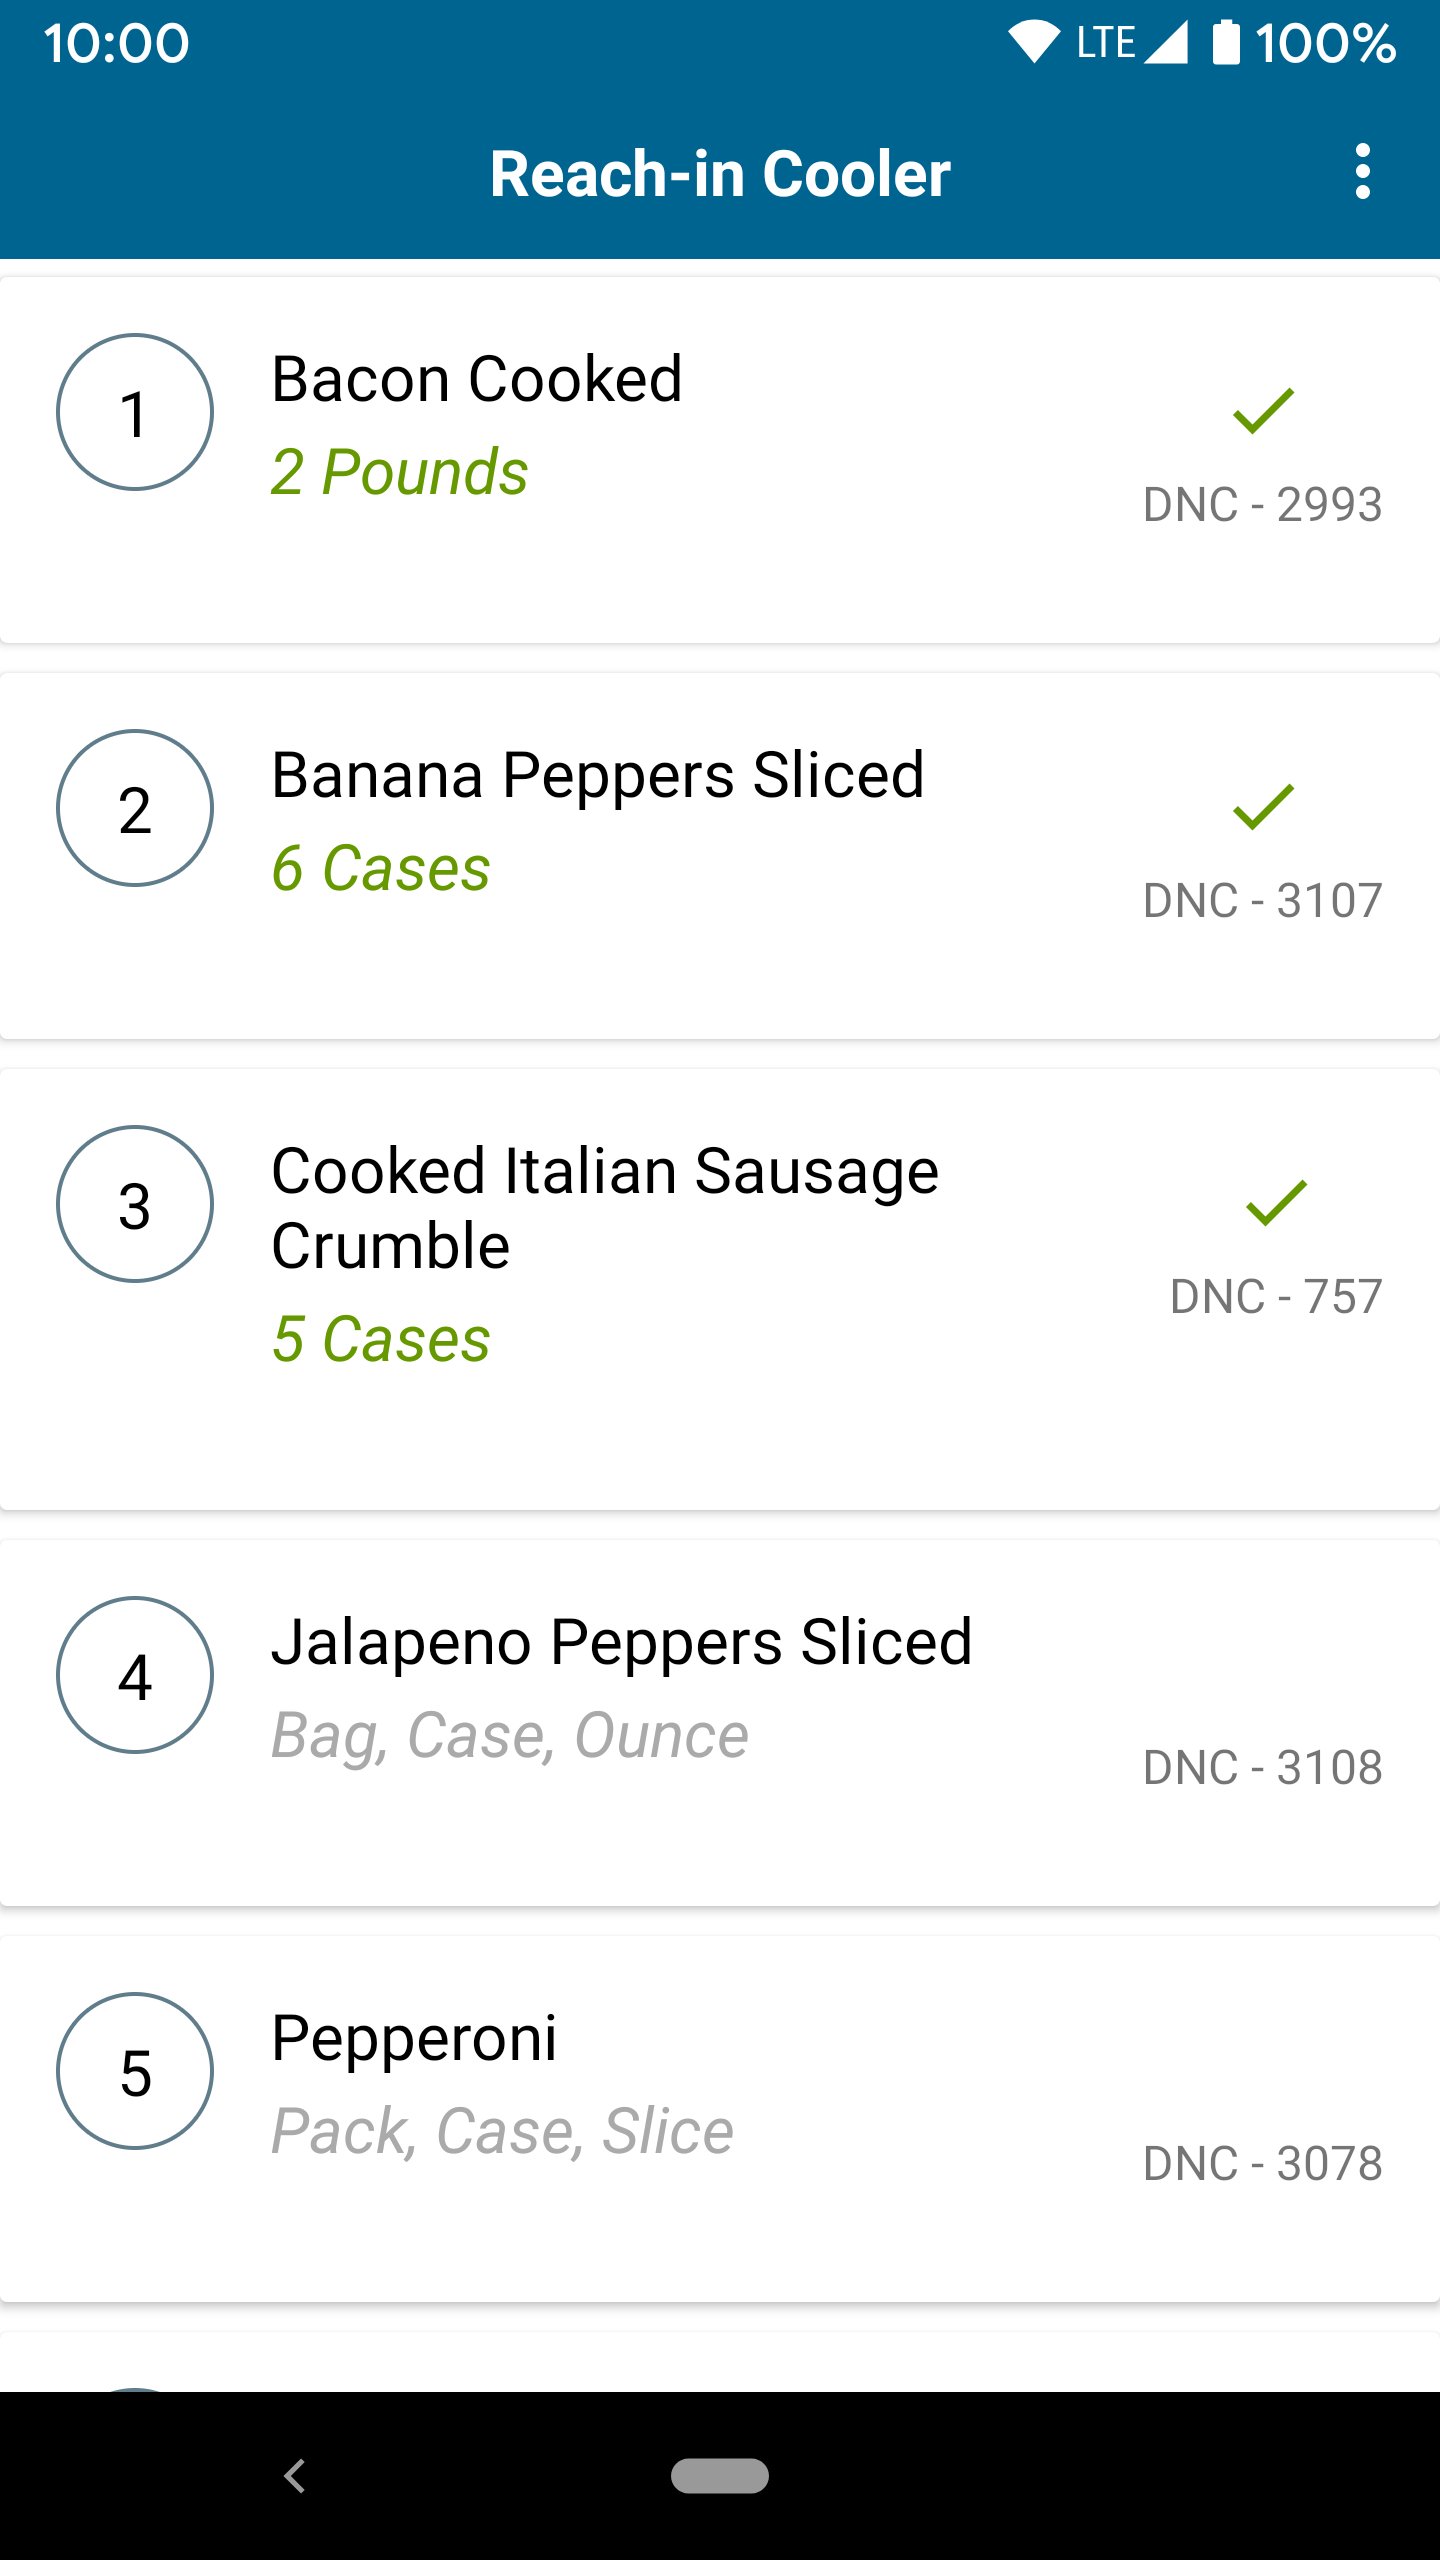
Task: Edit the 2 Pounds quantity
Action: (399, 472)
